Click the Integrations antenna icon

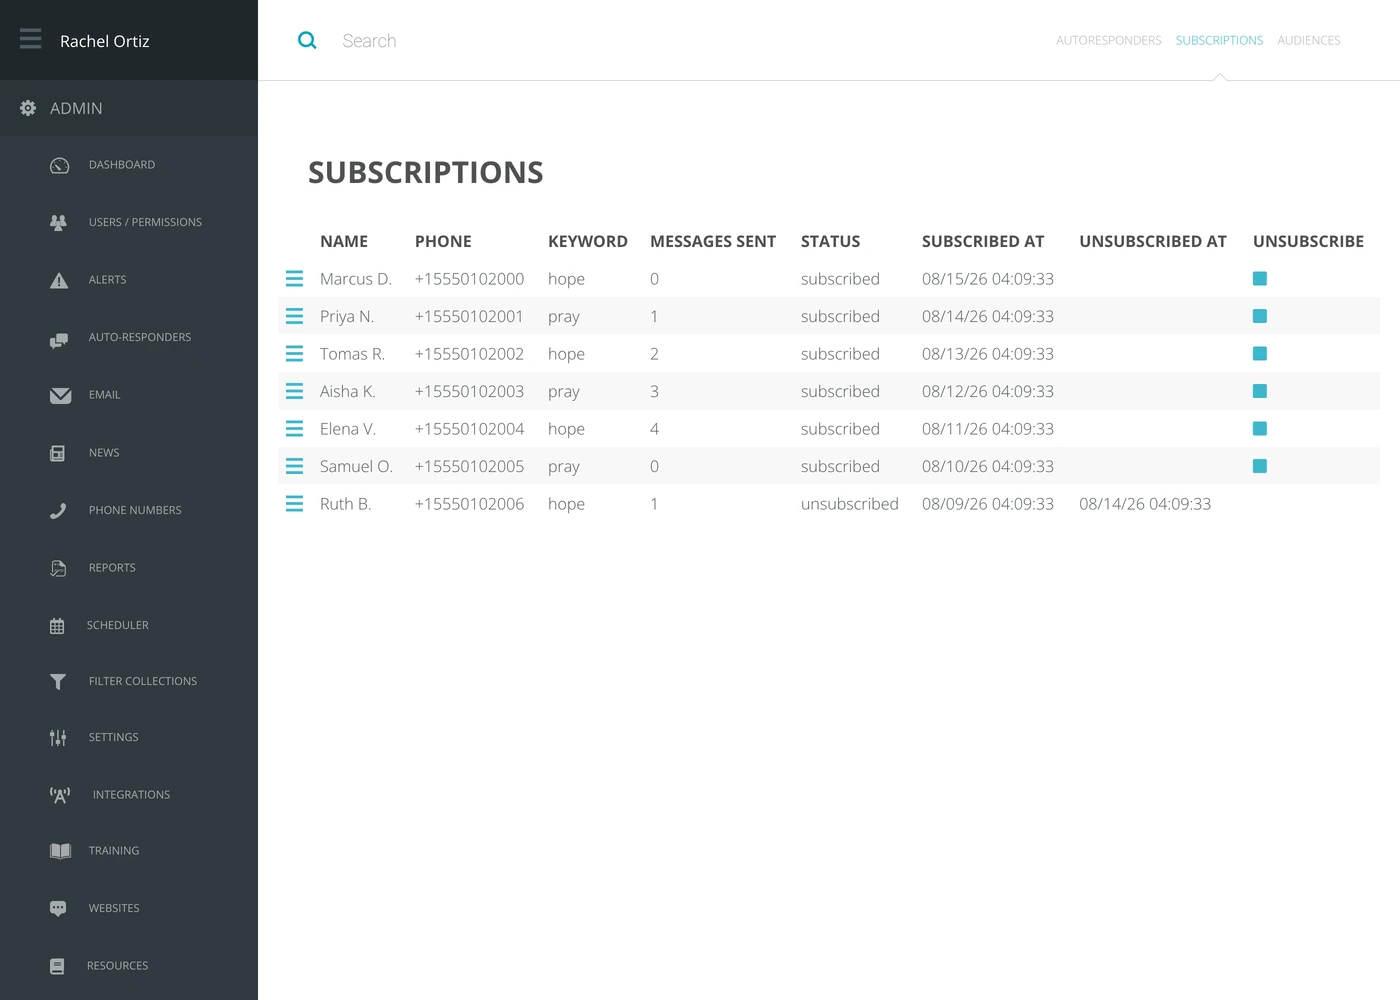(60, 795)
